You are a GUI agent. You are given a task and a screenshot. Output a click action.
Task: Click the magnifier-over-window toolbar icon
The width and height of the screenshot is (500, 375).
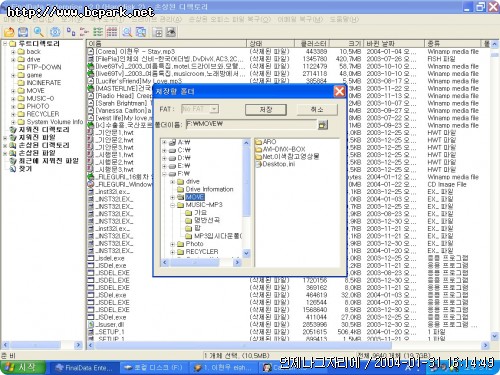point(141,32)
